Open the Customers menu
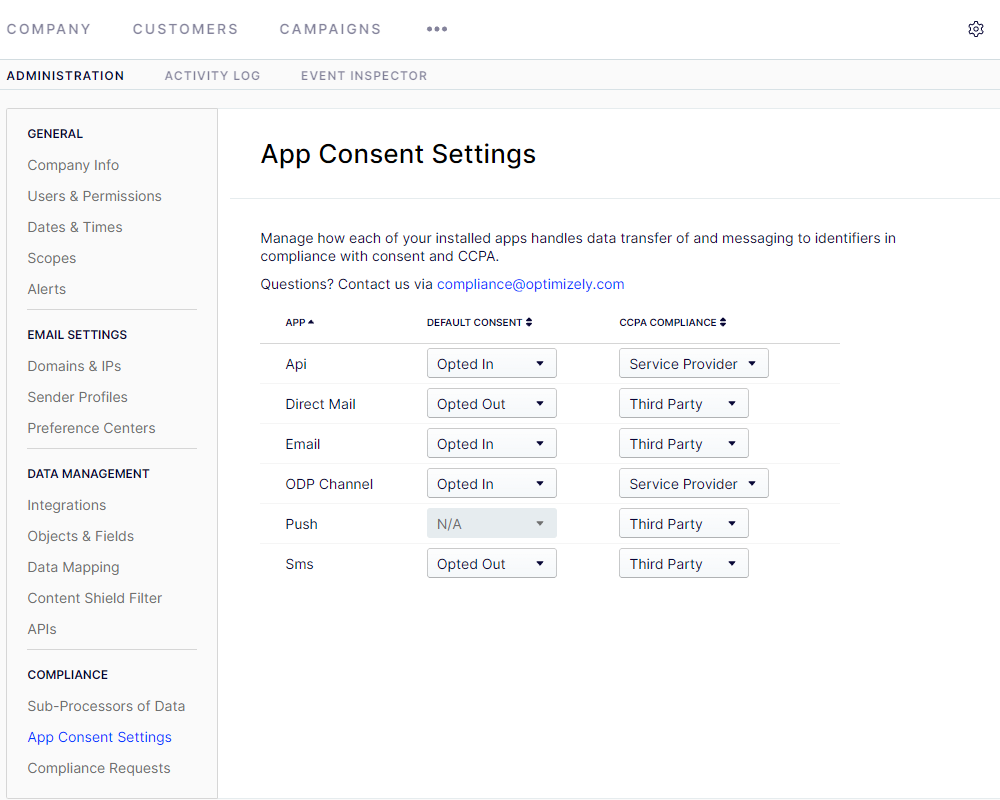Screen dimensions: 1000x800 click(x=186, y=29)
